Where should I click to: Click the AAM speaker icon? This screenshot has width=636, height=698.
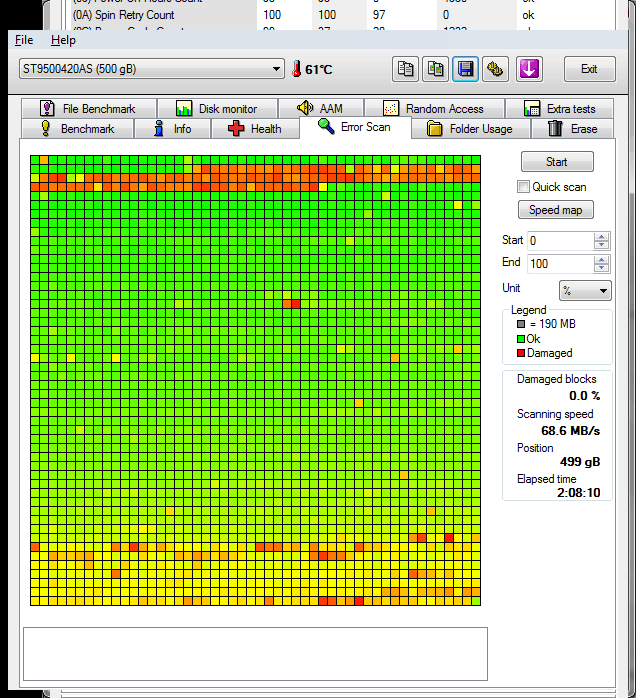pos(305,108)
